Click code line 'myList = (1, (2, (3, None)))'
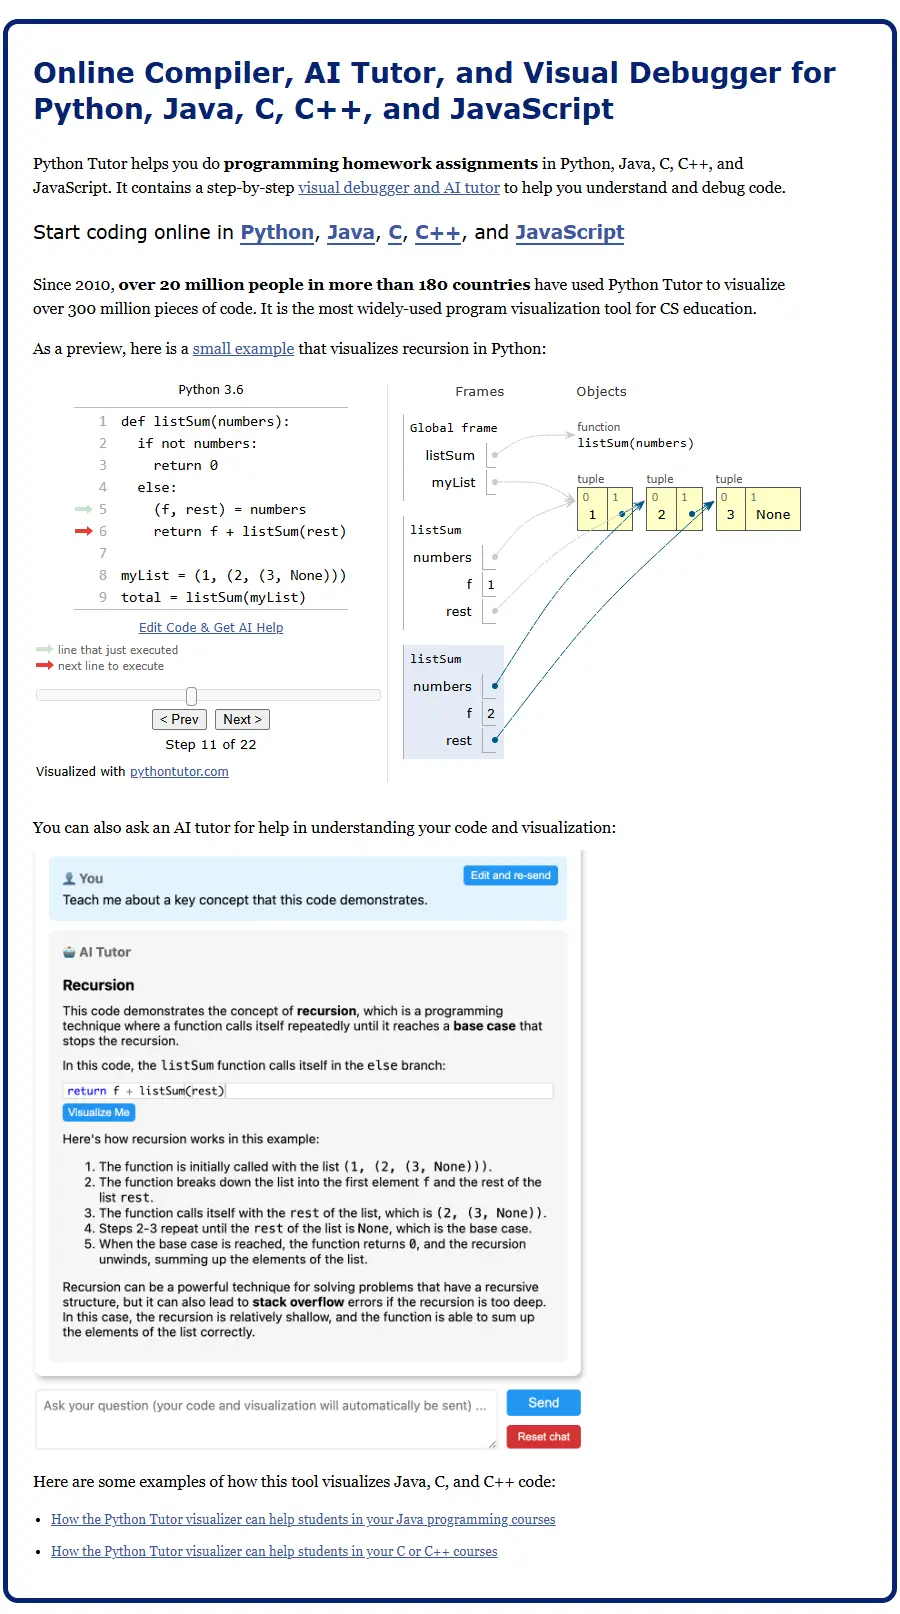The image size is (900, 1614). click(234, 576)
